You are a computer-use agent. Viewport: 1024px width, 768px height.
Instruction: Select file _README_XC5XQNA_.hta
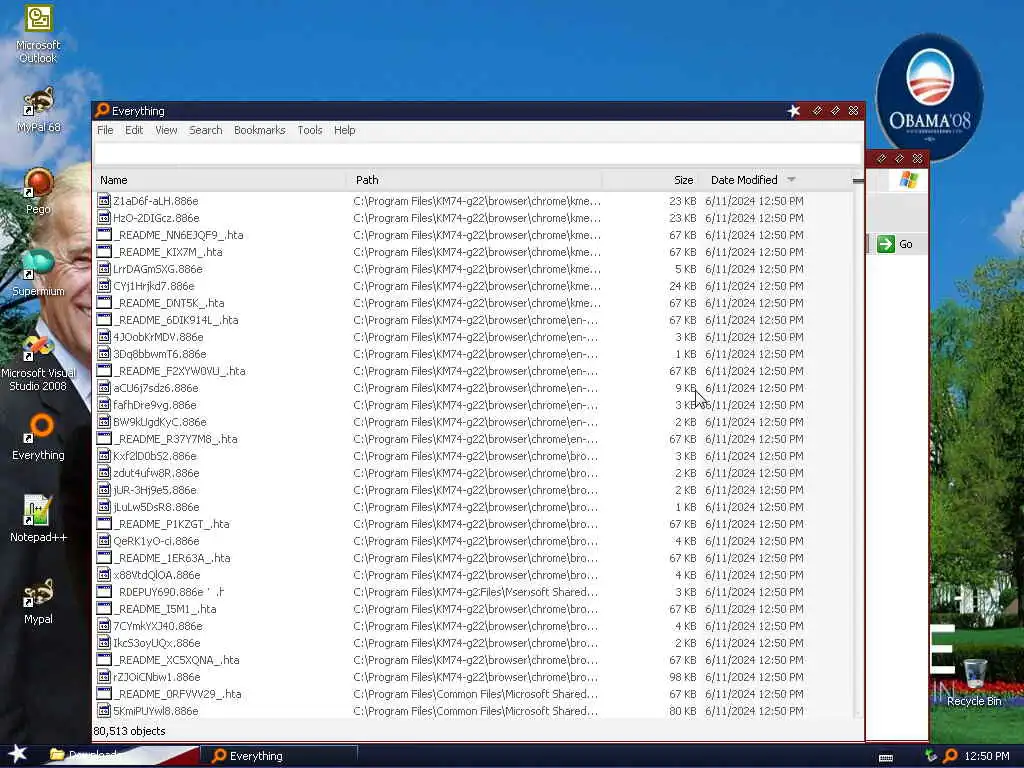[176, 659]
